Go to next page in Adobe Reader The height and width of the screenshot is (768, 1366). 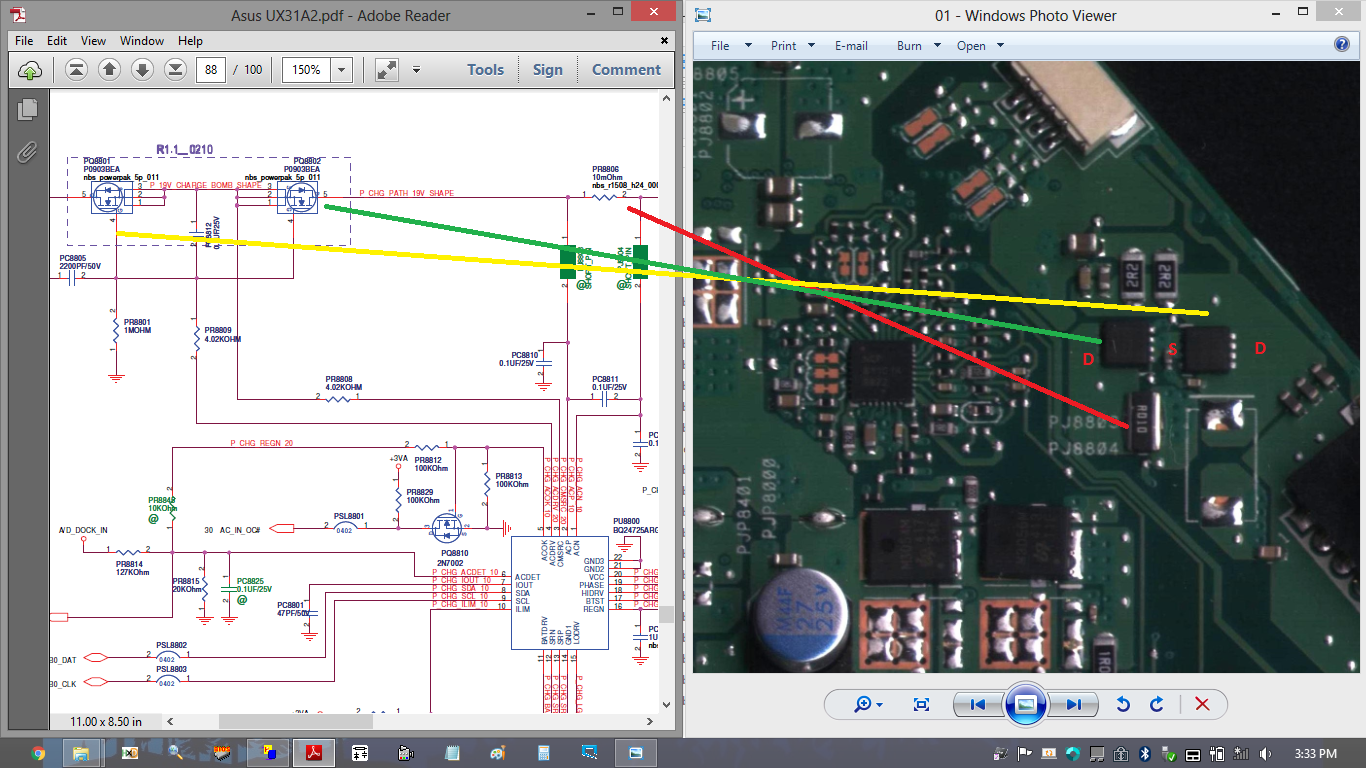coord(143,70)
